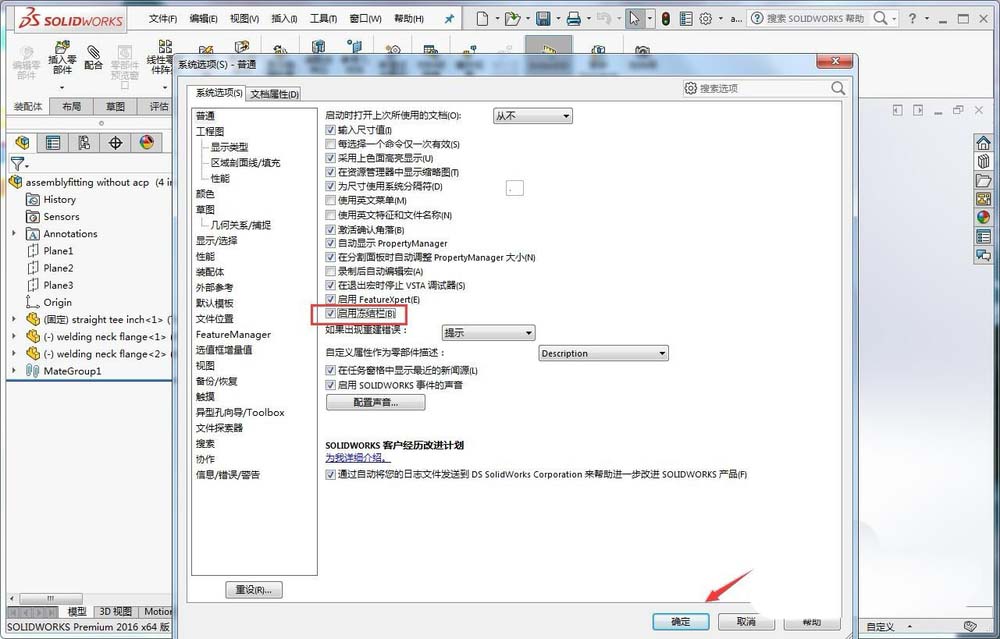1000x639 pixels.
Task: Toggle 启用 FeatureXpert checkbox
Action: click(330, 299)
